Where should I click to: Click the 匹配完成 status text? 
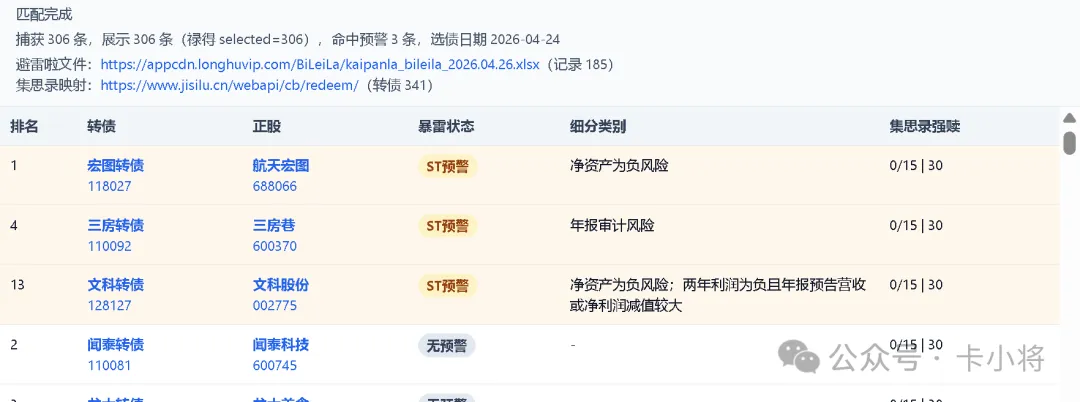tap(44, 15)
